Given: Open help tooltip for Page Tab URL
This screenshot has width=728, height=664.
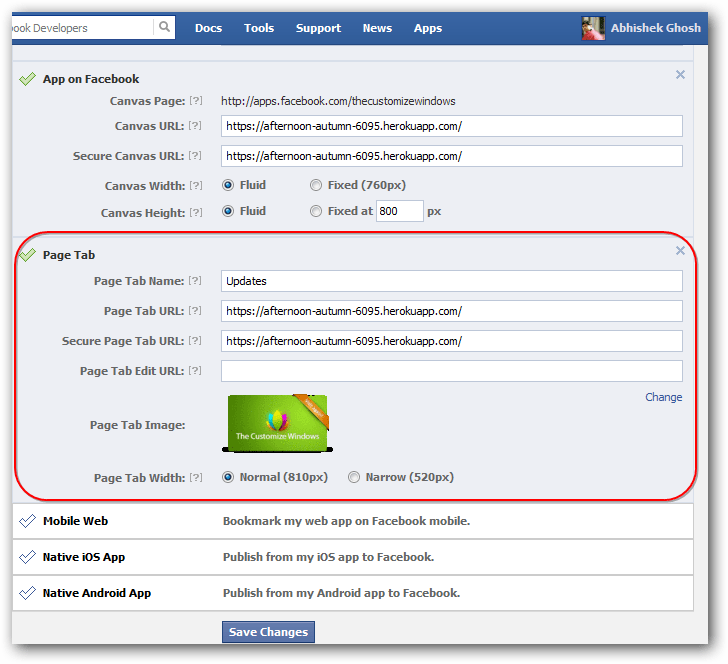Looking at the screenshot, I should [x=195, y=311].
